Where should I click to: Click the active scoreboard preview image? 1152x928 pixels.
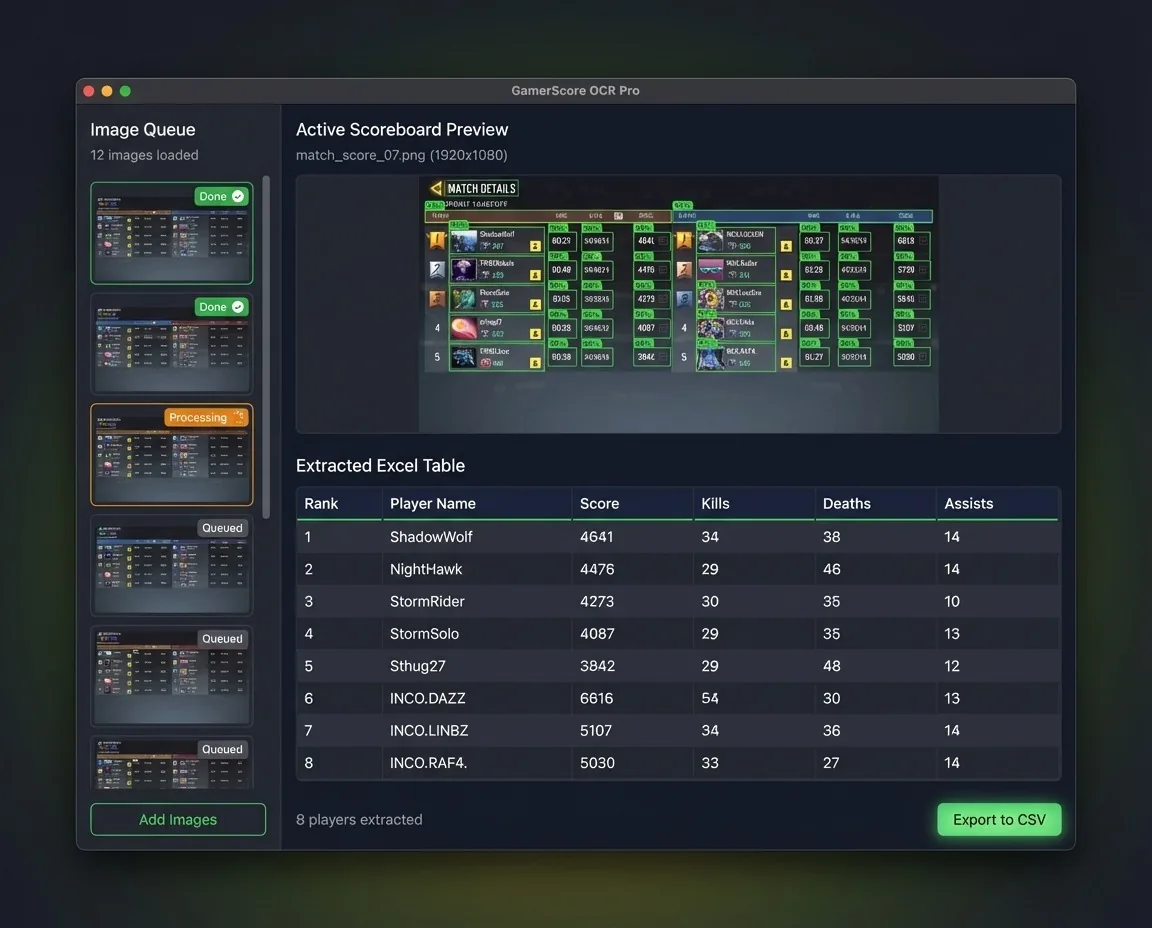[x=678, y=303]
